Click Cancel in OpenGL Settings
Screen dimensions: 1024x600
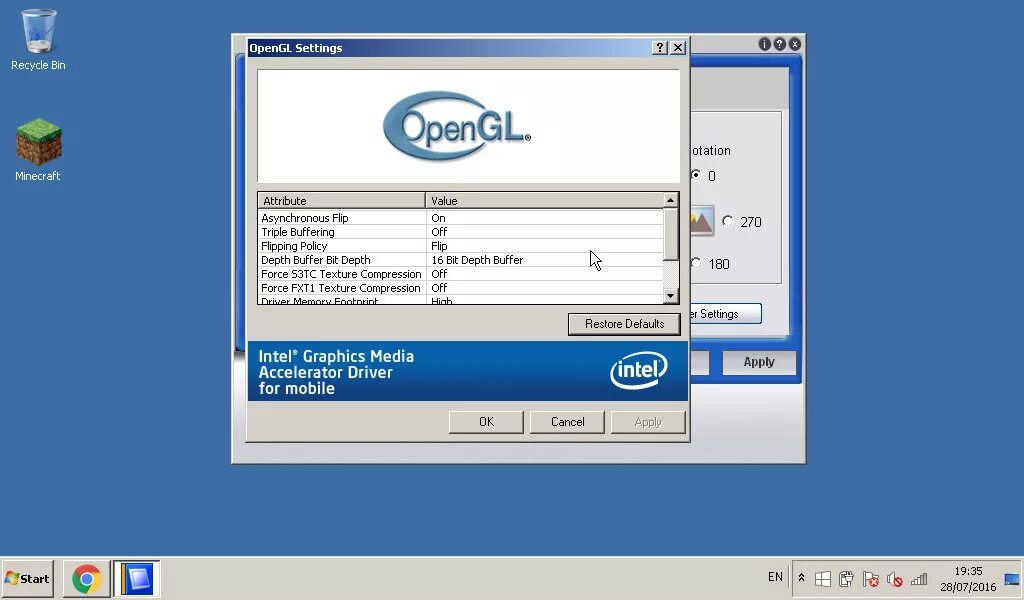568,422
